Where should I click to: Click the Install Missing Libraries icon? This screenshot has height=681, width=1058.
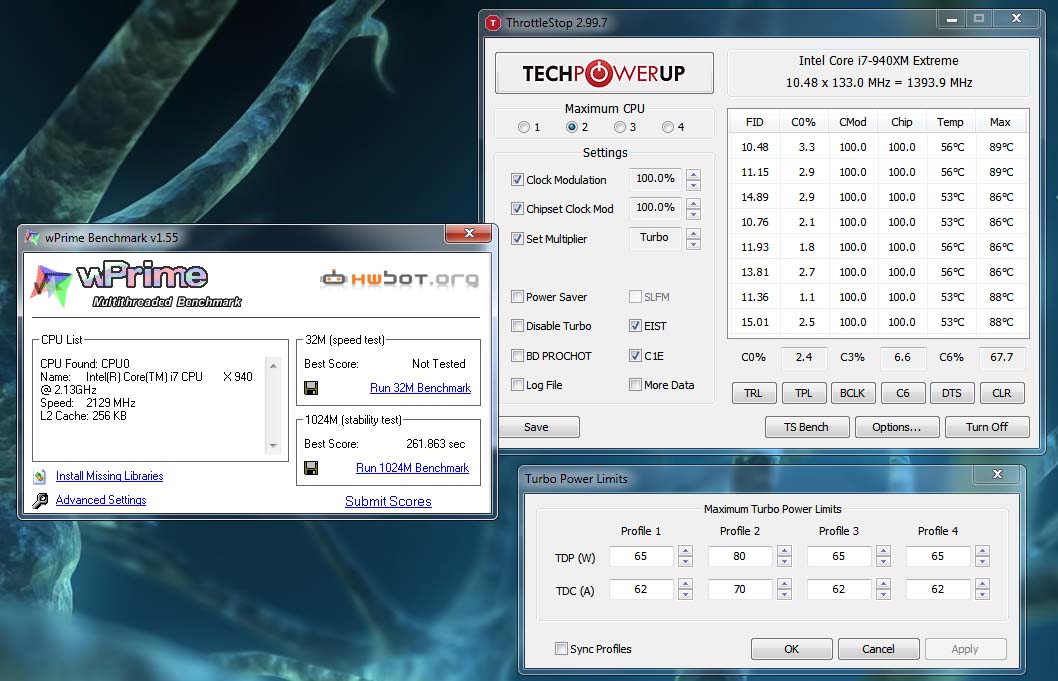pyautogui.click(x=40, y=476)
